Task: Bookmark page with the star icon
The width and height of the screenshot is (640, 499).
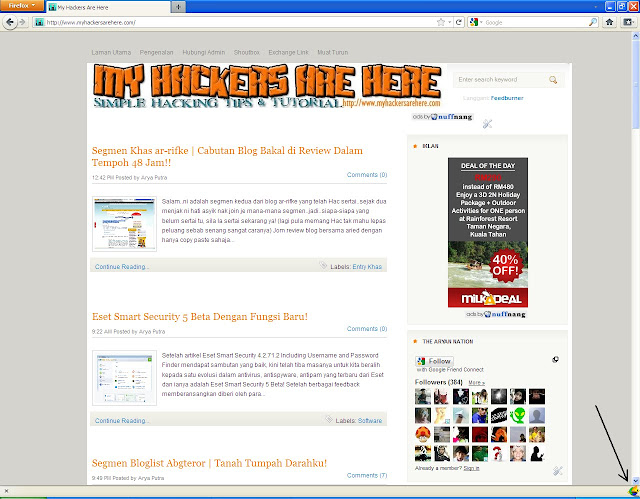Action: 440,22
